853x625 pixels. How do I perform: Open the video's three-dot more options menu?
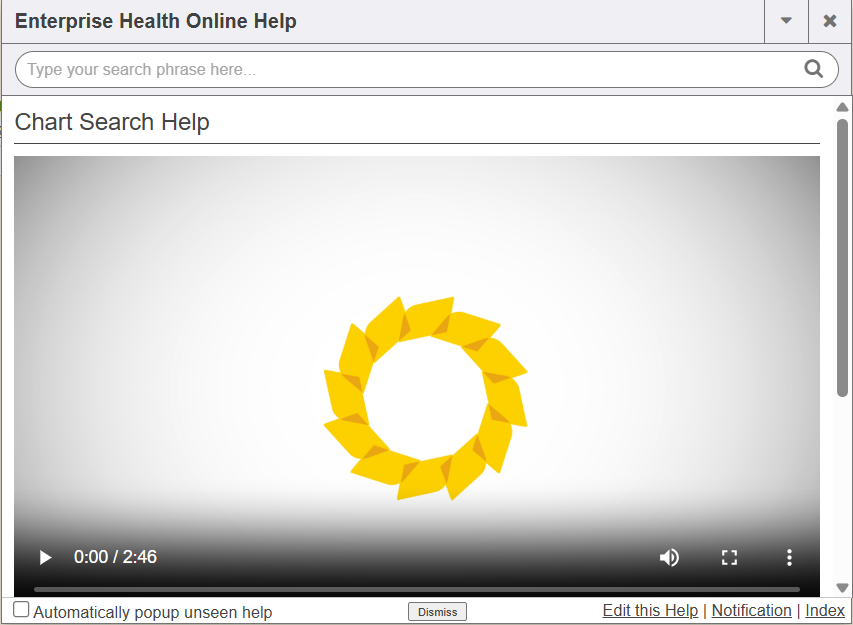click(789, 557)
